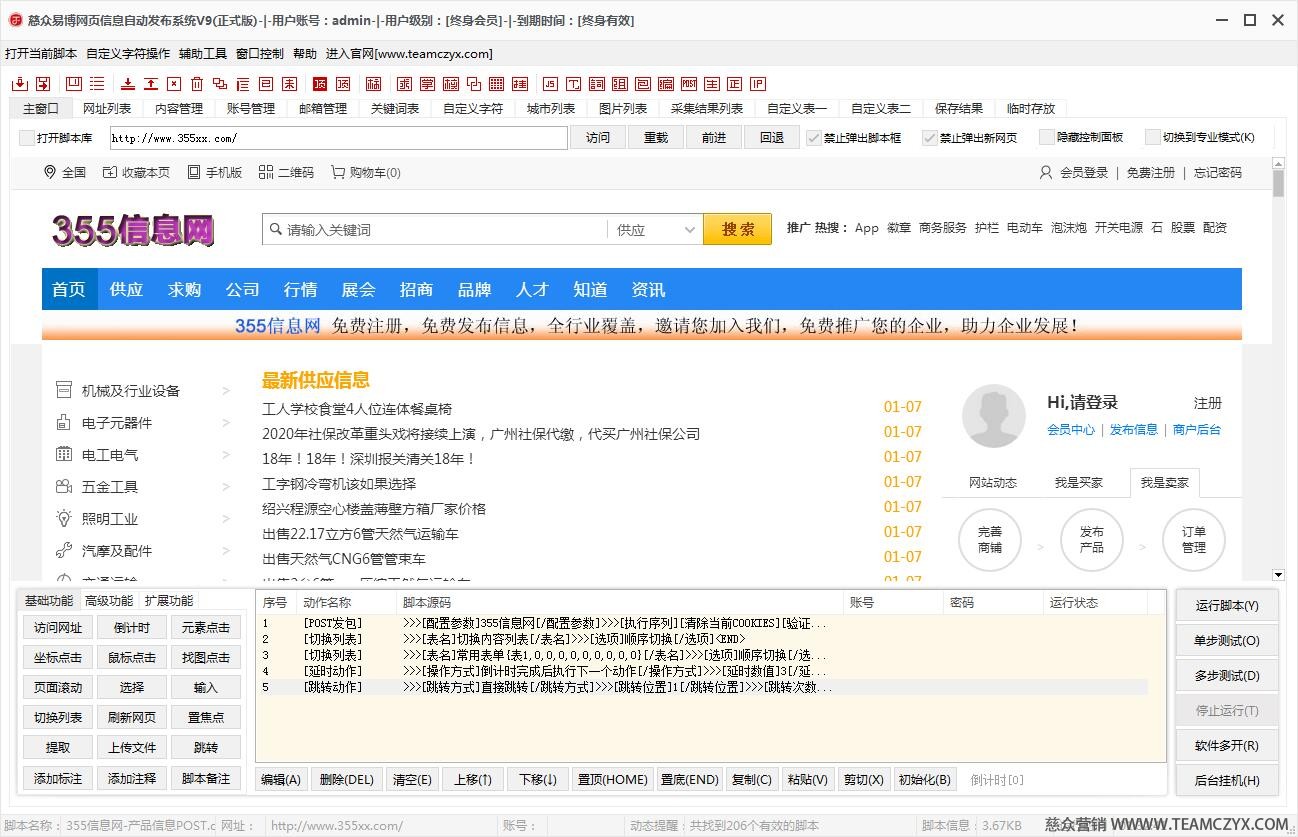Screen dimensions: 1298x837
Task: Click the browser scrollbar down arrow
Action: (x=1278, y=575)
